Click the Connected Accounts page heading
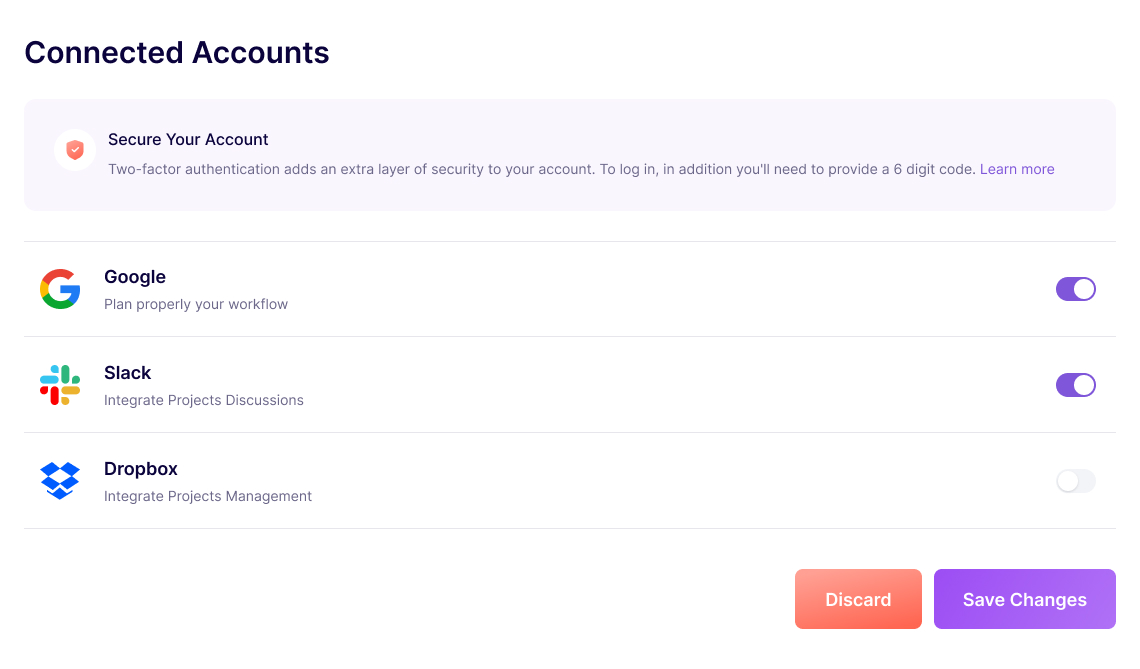The image size is (1140, 669). pyautogui.click(x=177, y=52)
